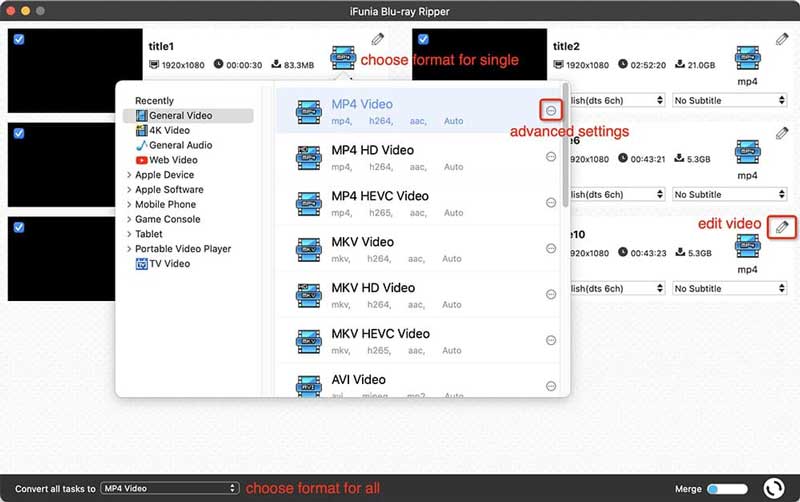Viewport: 800px width, 502px height.
Task: Open title2 No Subtitle dropdown
Action: (x=729, y=100)
